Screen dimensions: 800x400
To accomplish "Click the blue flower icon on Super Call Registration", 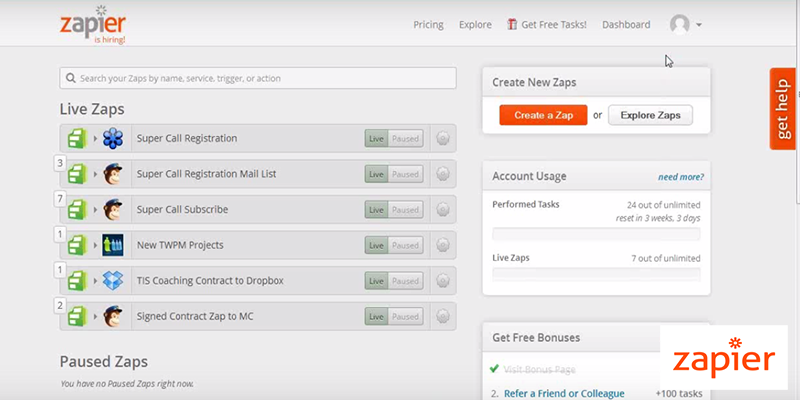I will pos(113,139).
